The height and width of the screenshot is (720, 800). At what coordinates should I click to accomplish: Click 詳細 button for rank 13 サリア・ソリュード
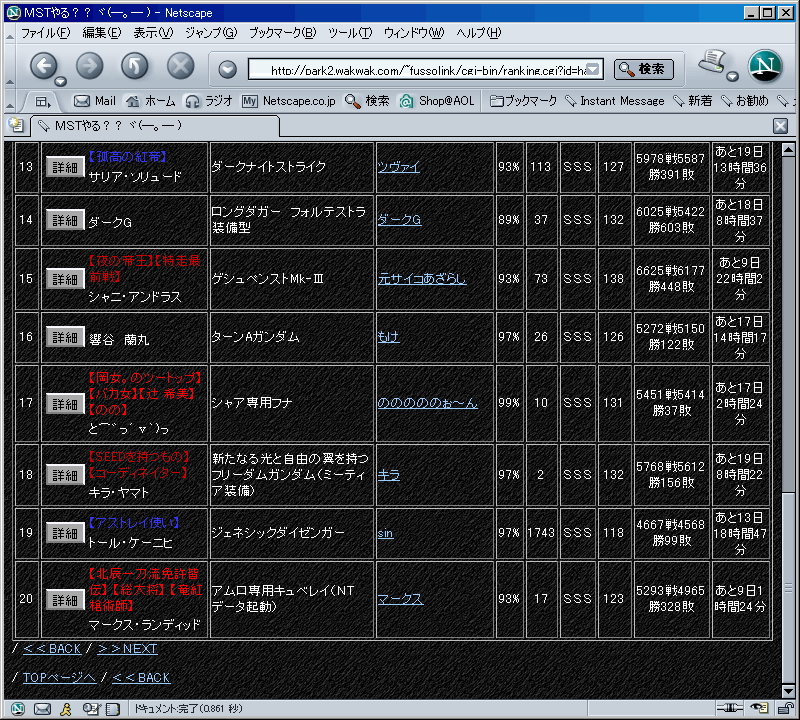(x=65, y=167)
